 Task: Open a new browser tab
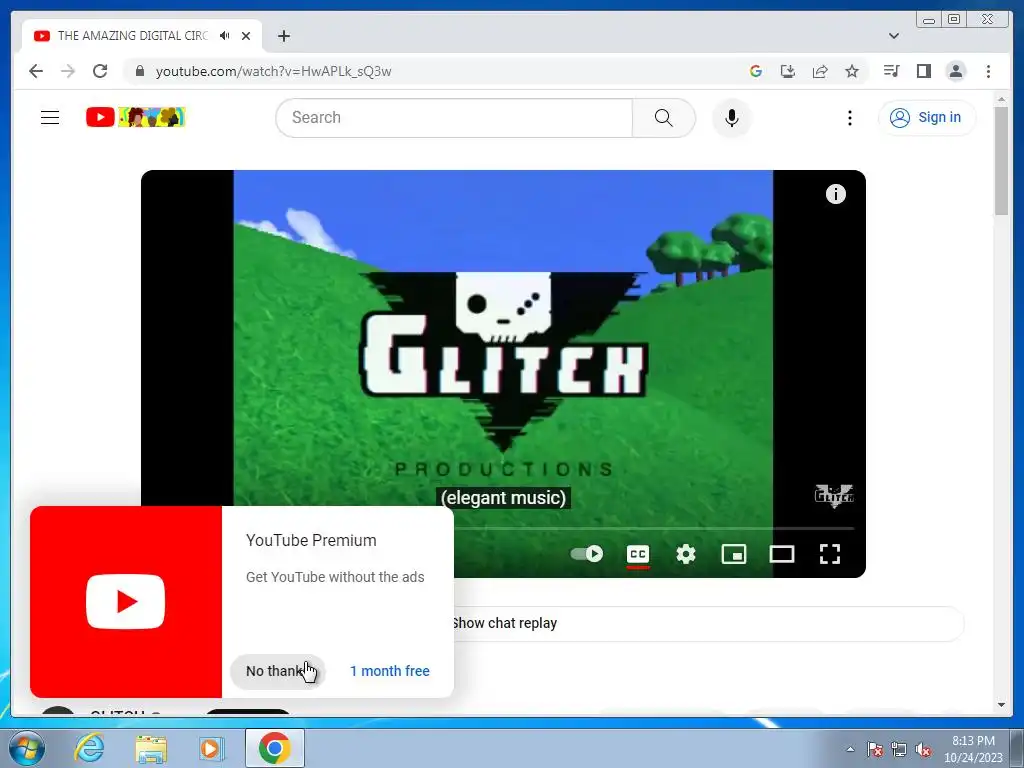pyautogui.click(x=283, y=36)
